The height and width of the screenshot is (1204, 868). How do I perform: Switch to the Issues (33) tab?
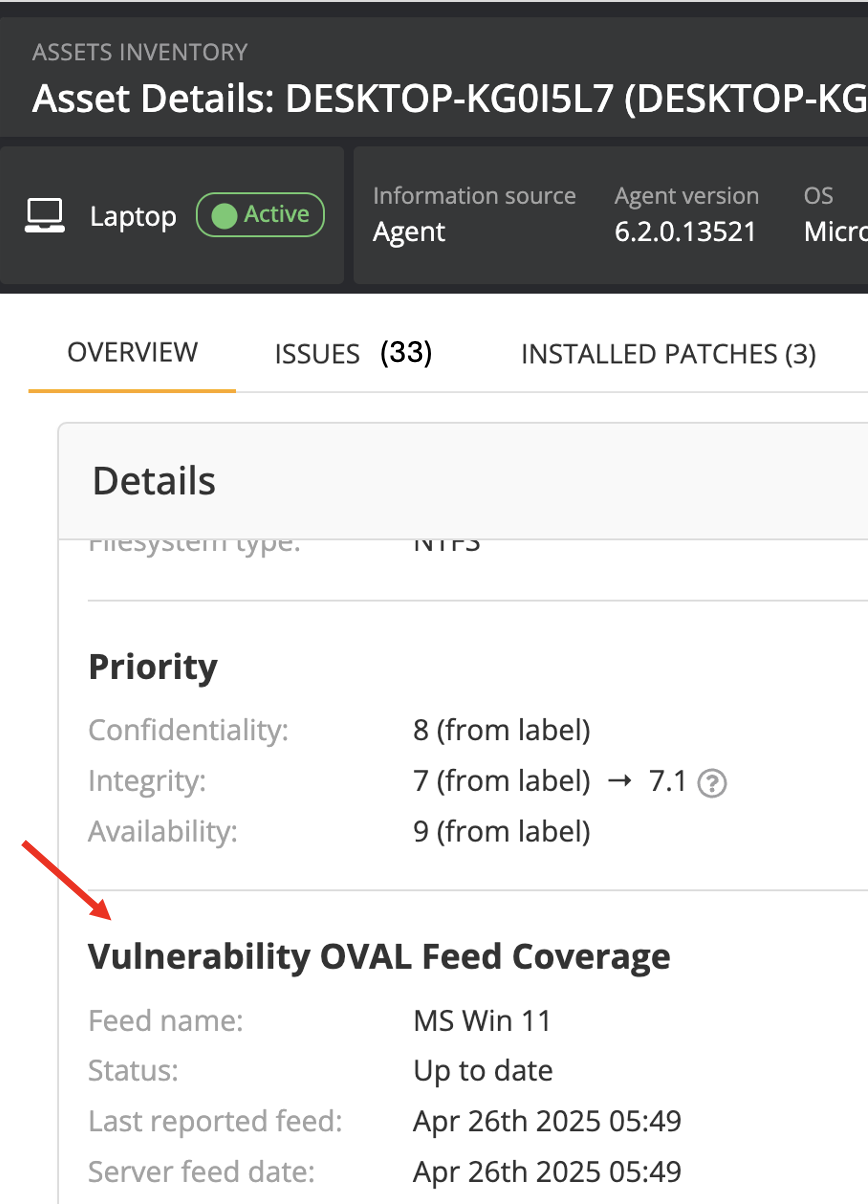[x=353, y=353]
